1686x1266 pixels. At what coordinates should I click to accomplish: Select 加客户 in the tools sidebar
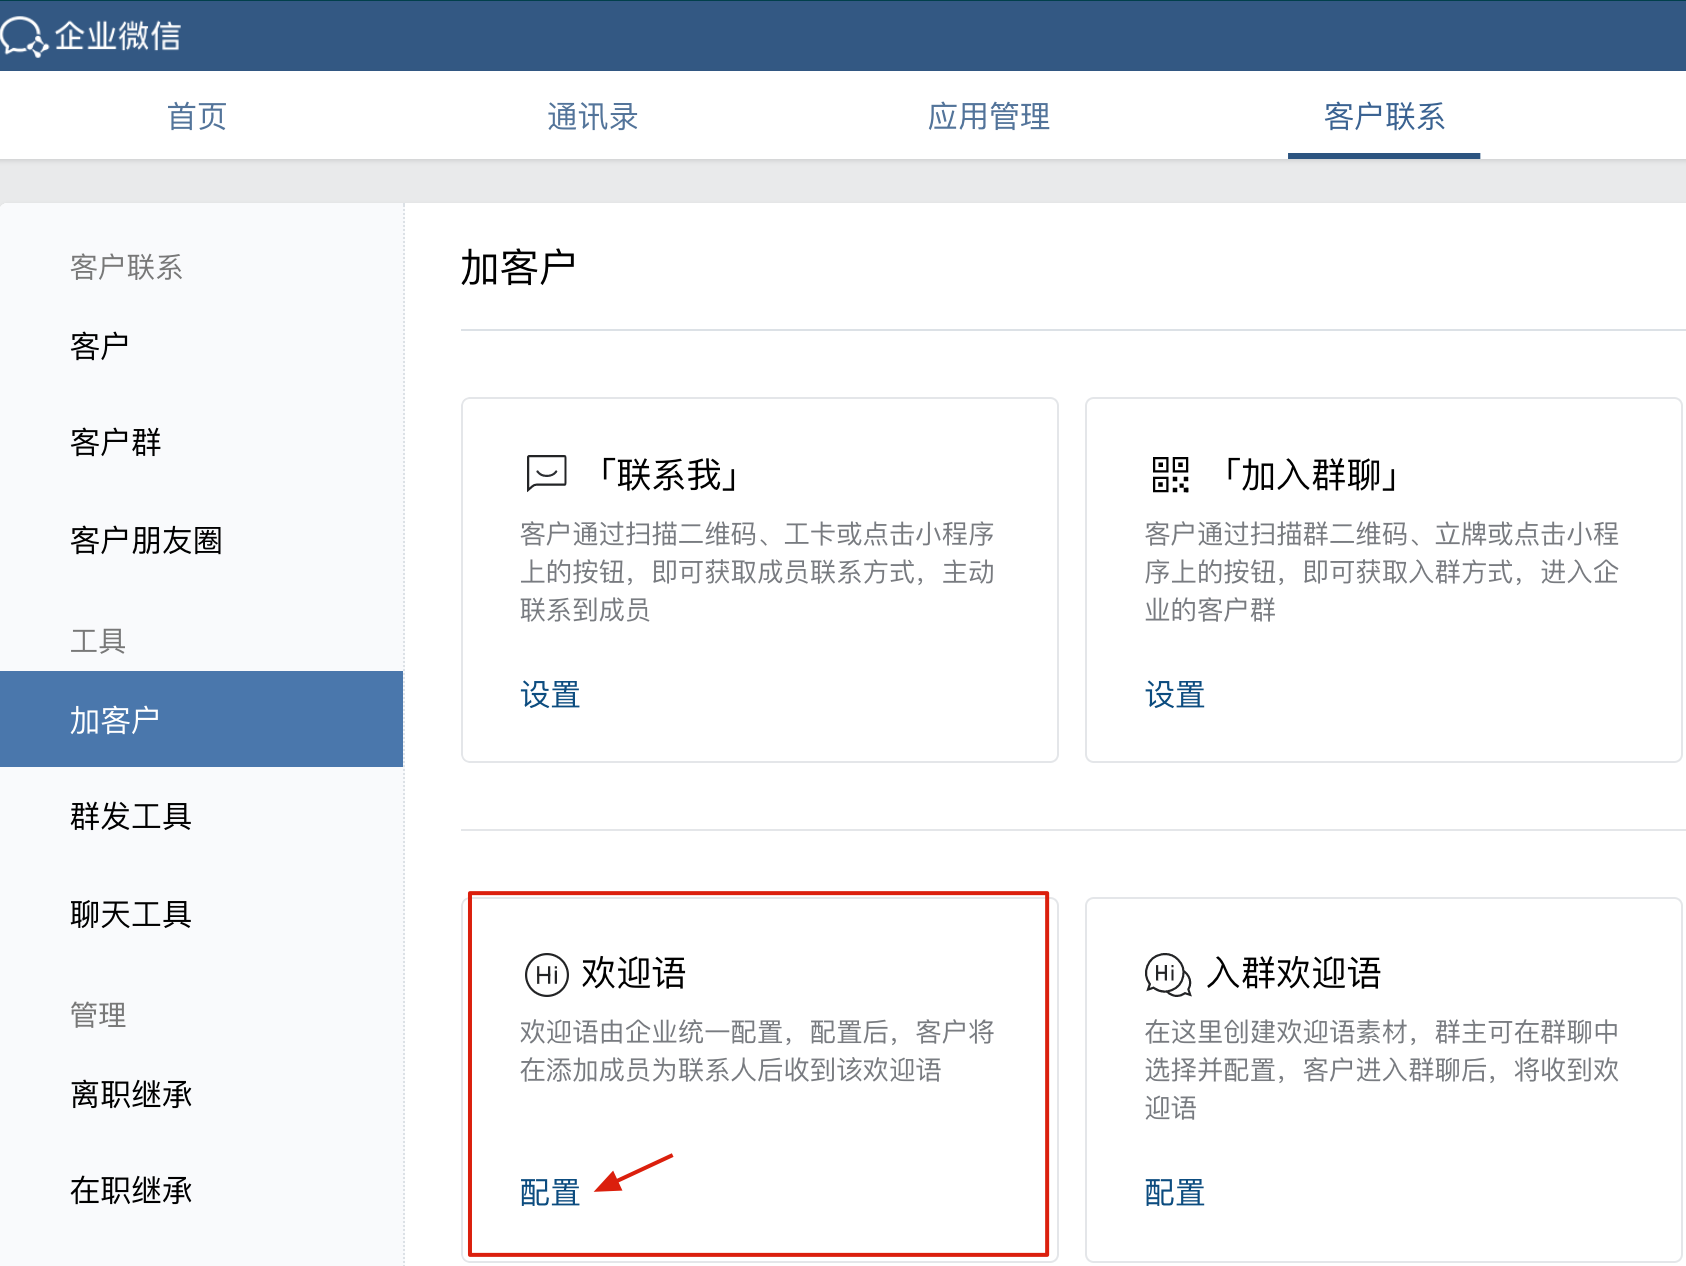pos(115,720)
